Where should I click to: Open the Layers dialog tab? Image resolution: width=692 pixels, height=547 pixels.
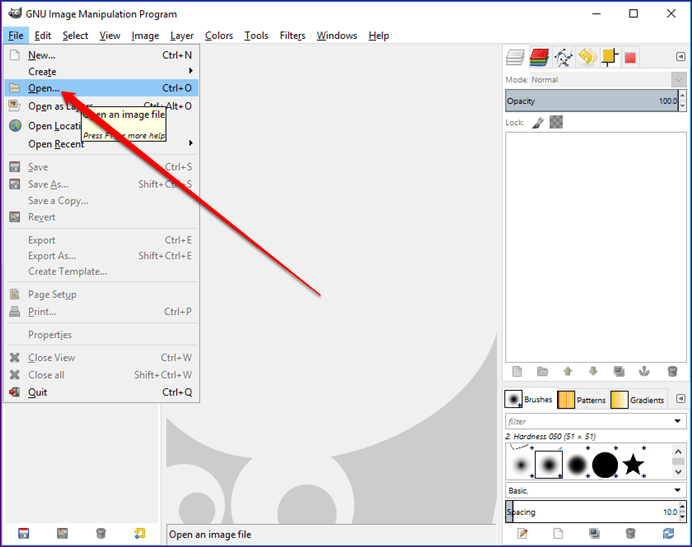pyautogui.click(x=515, y=57)
